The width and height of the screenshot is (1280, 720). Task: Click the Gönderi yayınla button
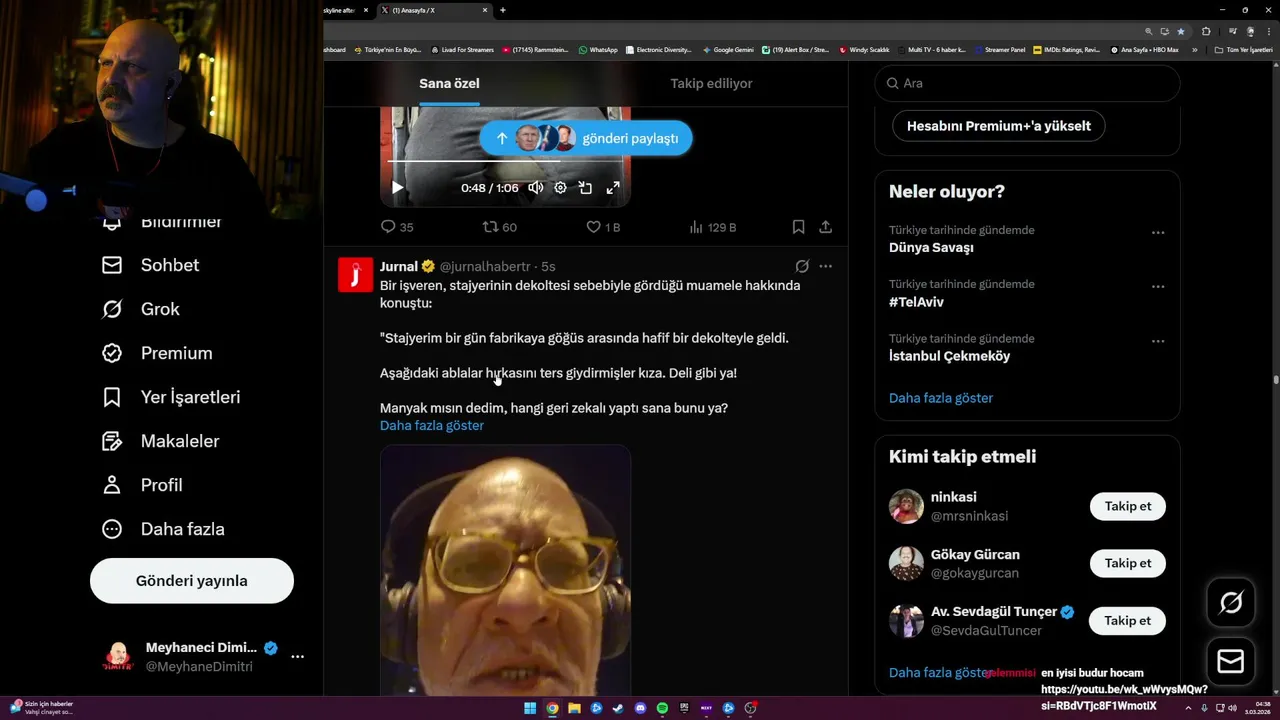click(x=192, y=581)
